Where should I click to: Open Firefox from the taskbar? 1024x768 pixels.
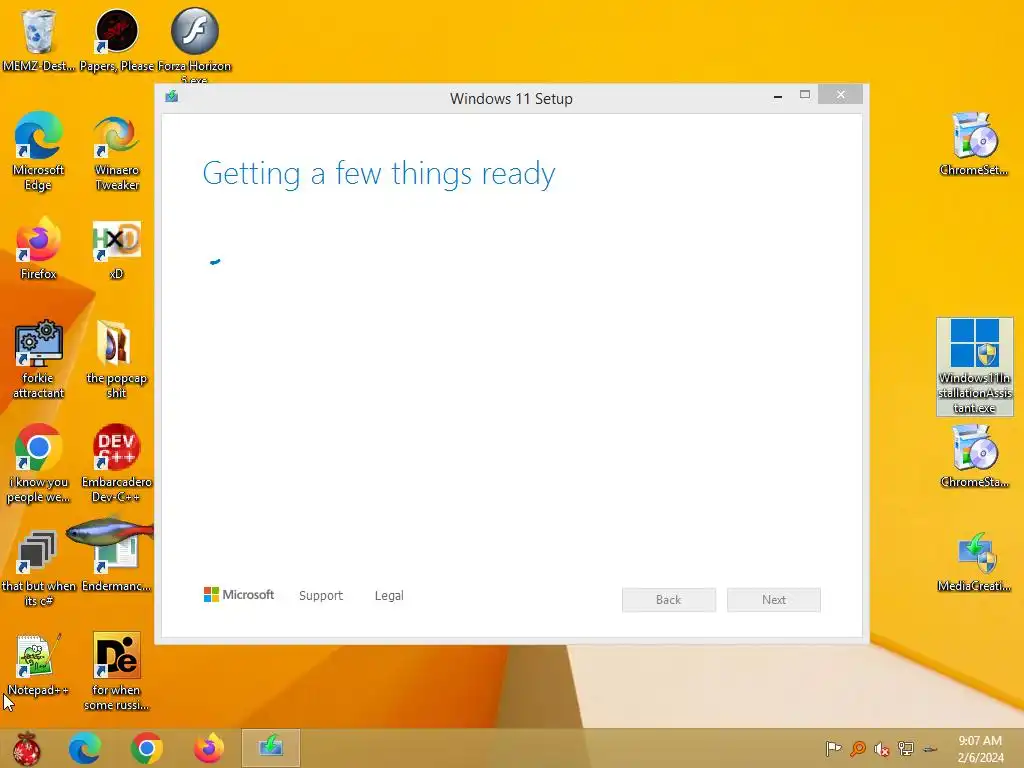tap(208, 748)
